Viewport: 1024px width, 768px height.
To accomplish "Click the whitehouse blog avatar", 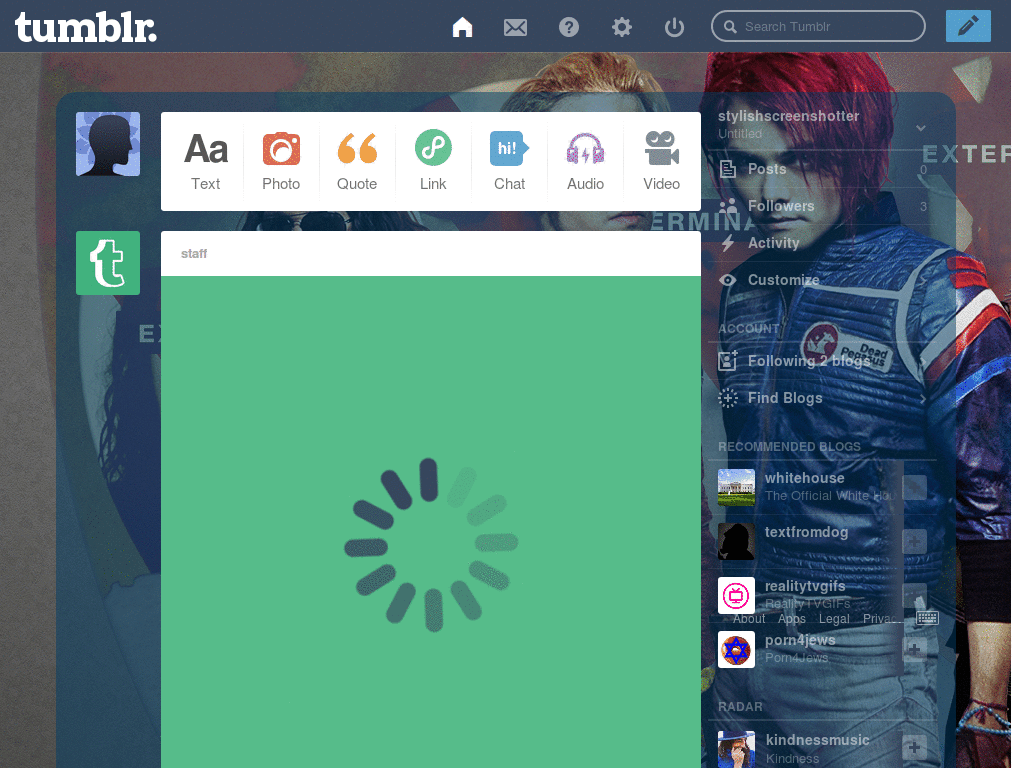I will [736, 487].
